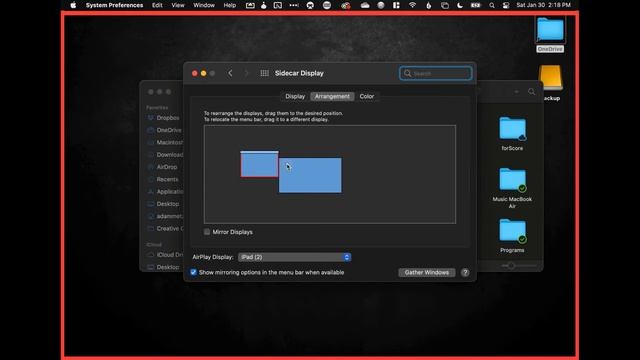
Task: Click the Wi-Fi status icon in menu bar
Action: pyautogui.click(x=412, y=5)
